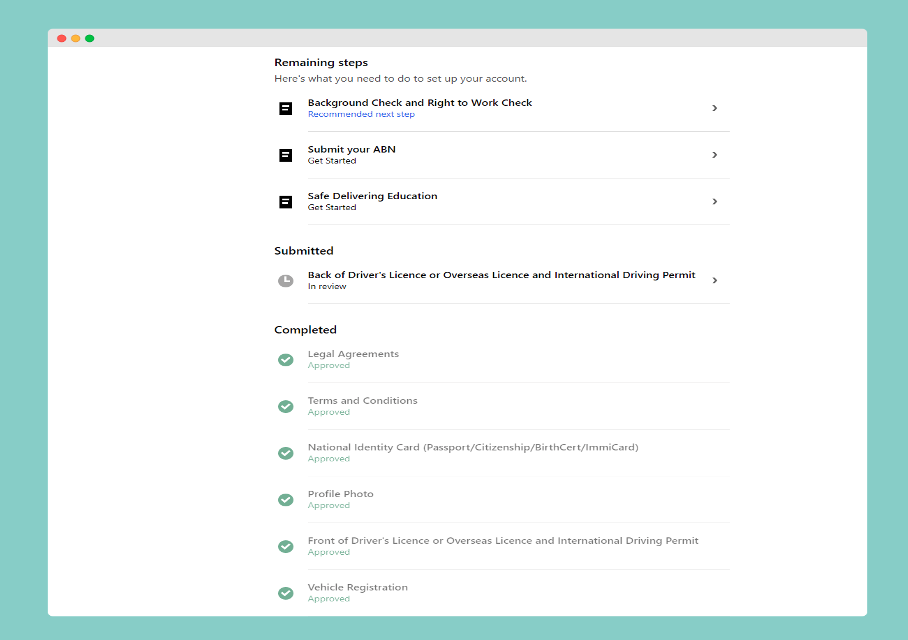Click green checkmark next to Vehicle Registration
The width and height of the screenshot is (908, 640).
pos(286,593)
